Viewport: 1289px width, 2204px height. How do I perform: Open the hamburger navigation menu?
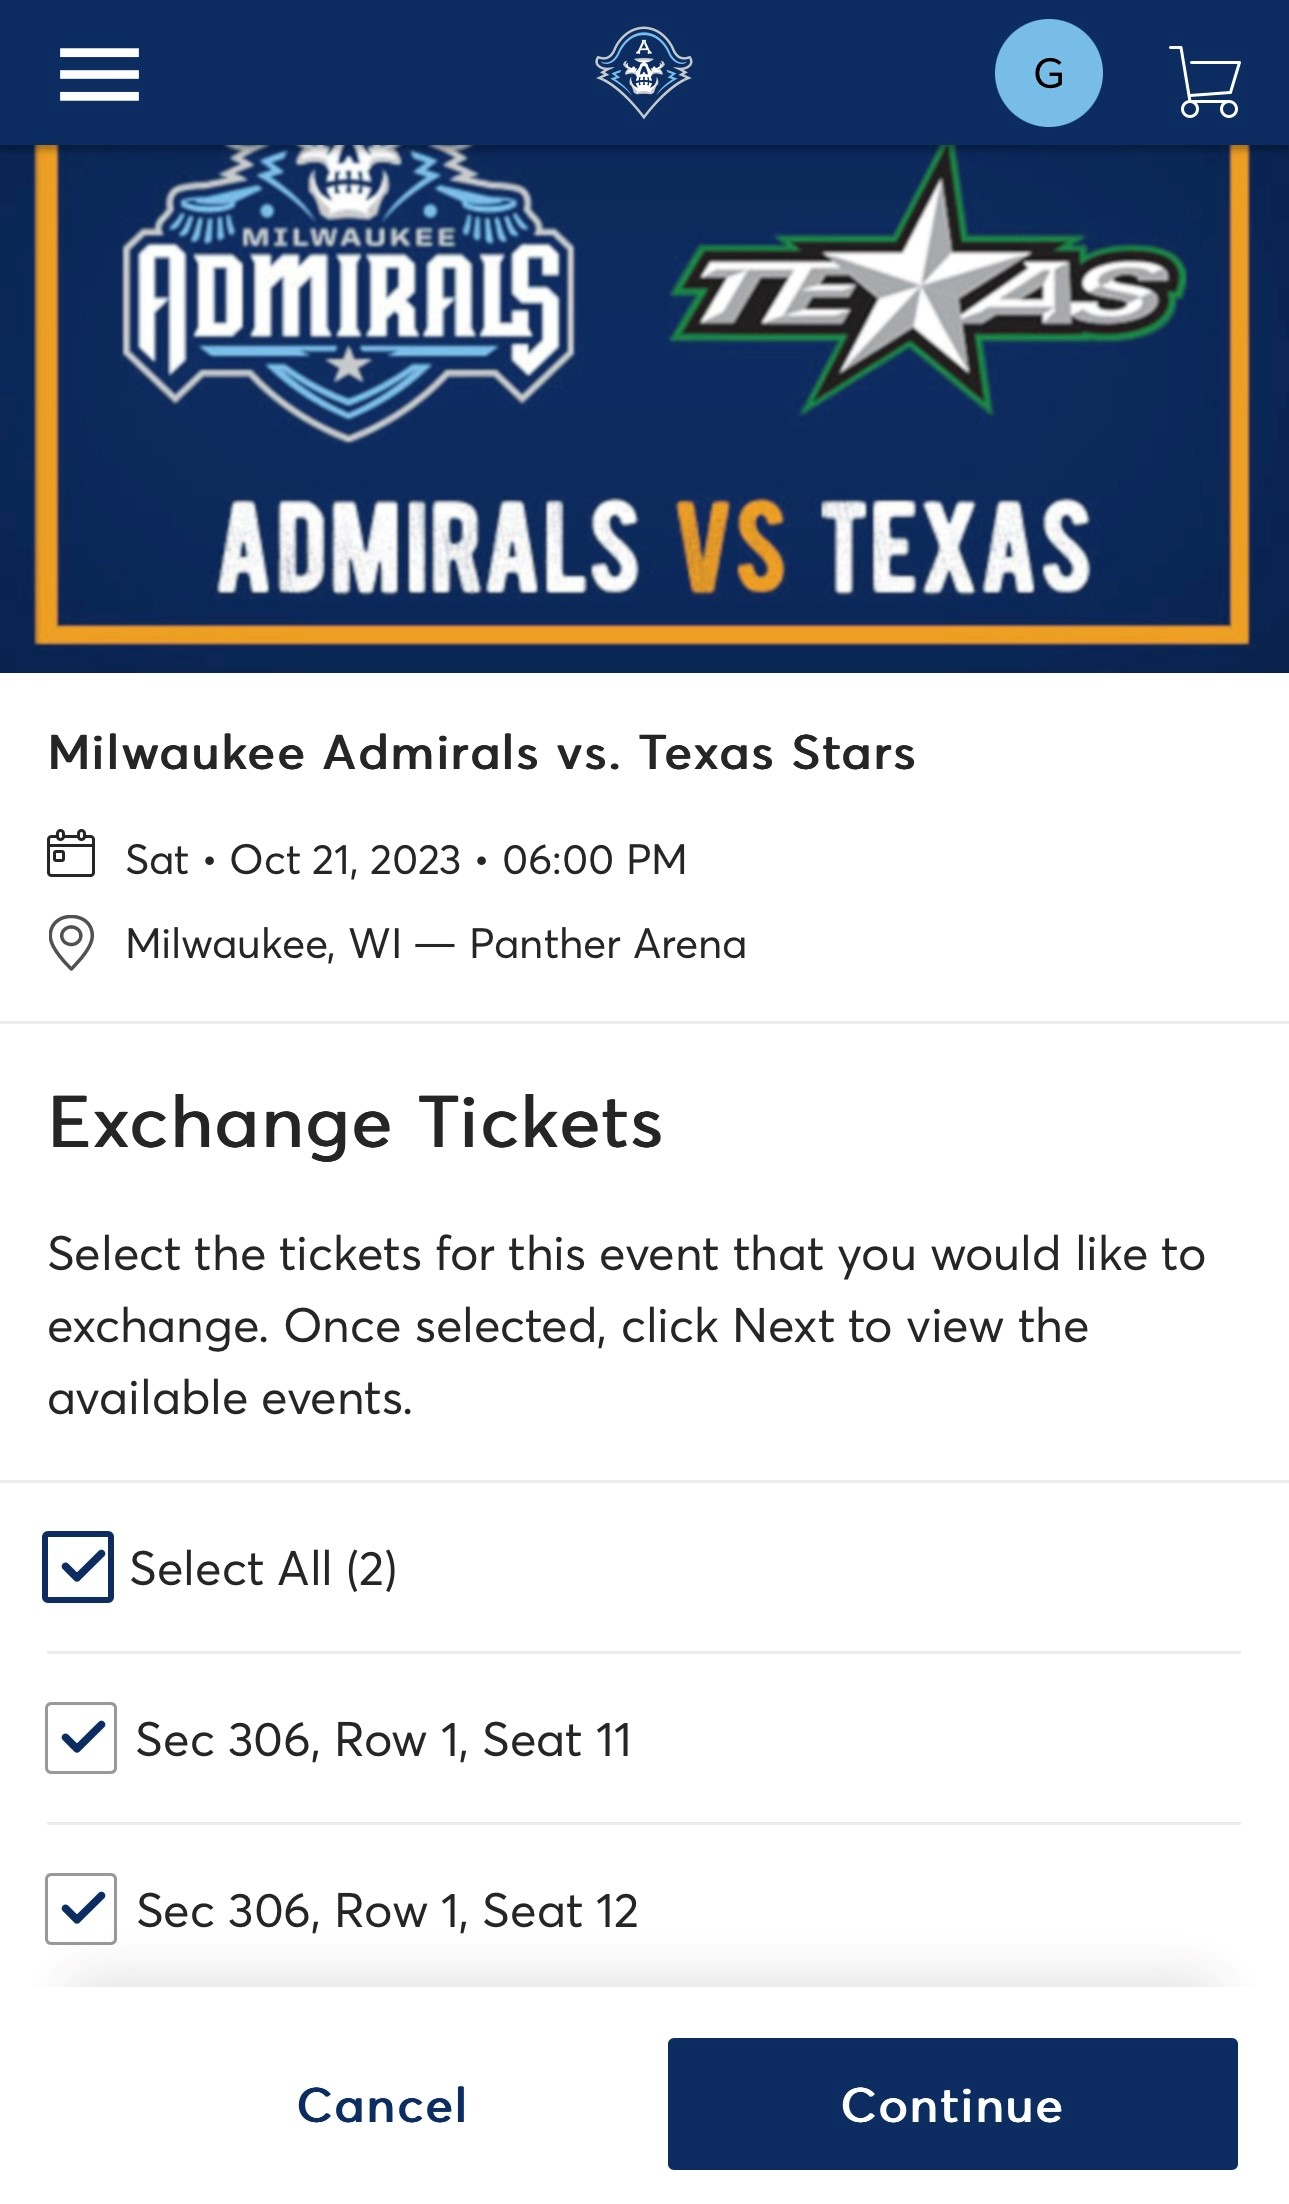coord(99,74)
